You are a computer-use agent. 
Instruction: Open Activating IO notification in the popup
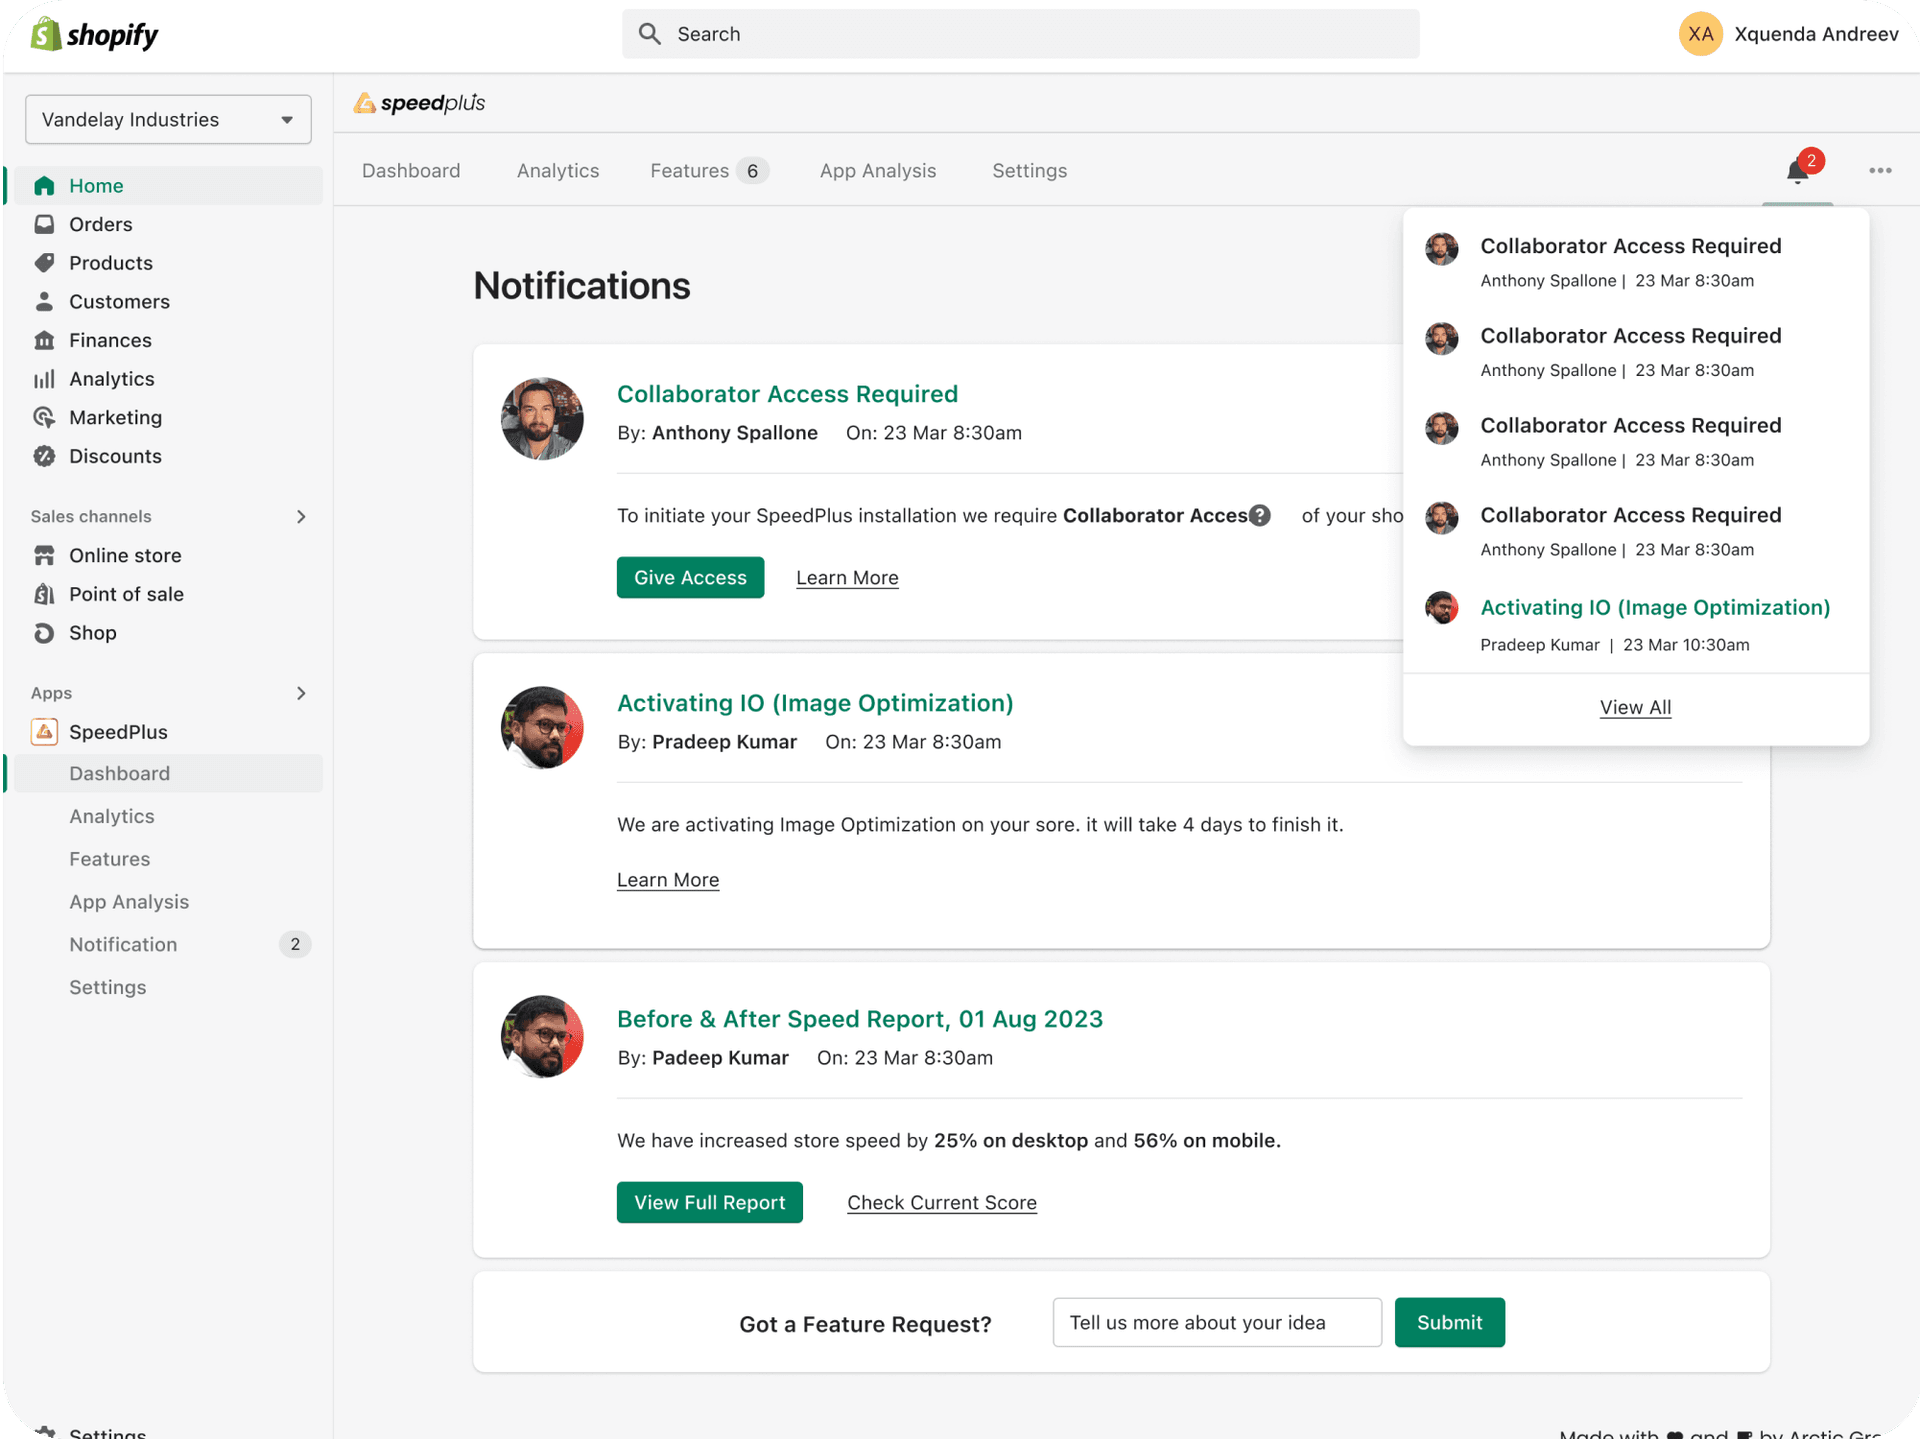pyautogui.click(x=1635, y=624)
